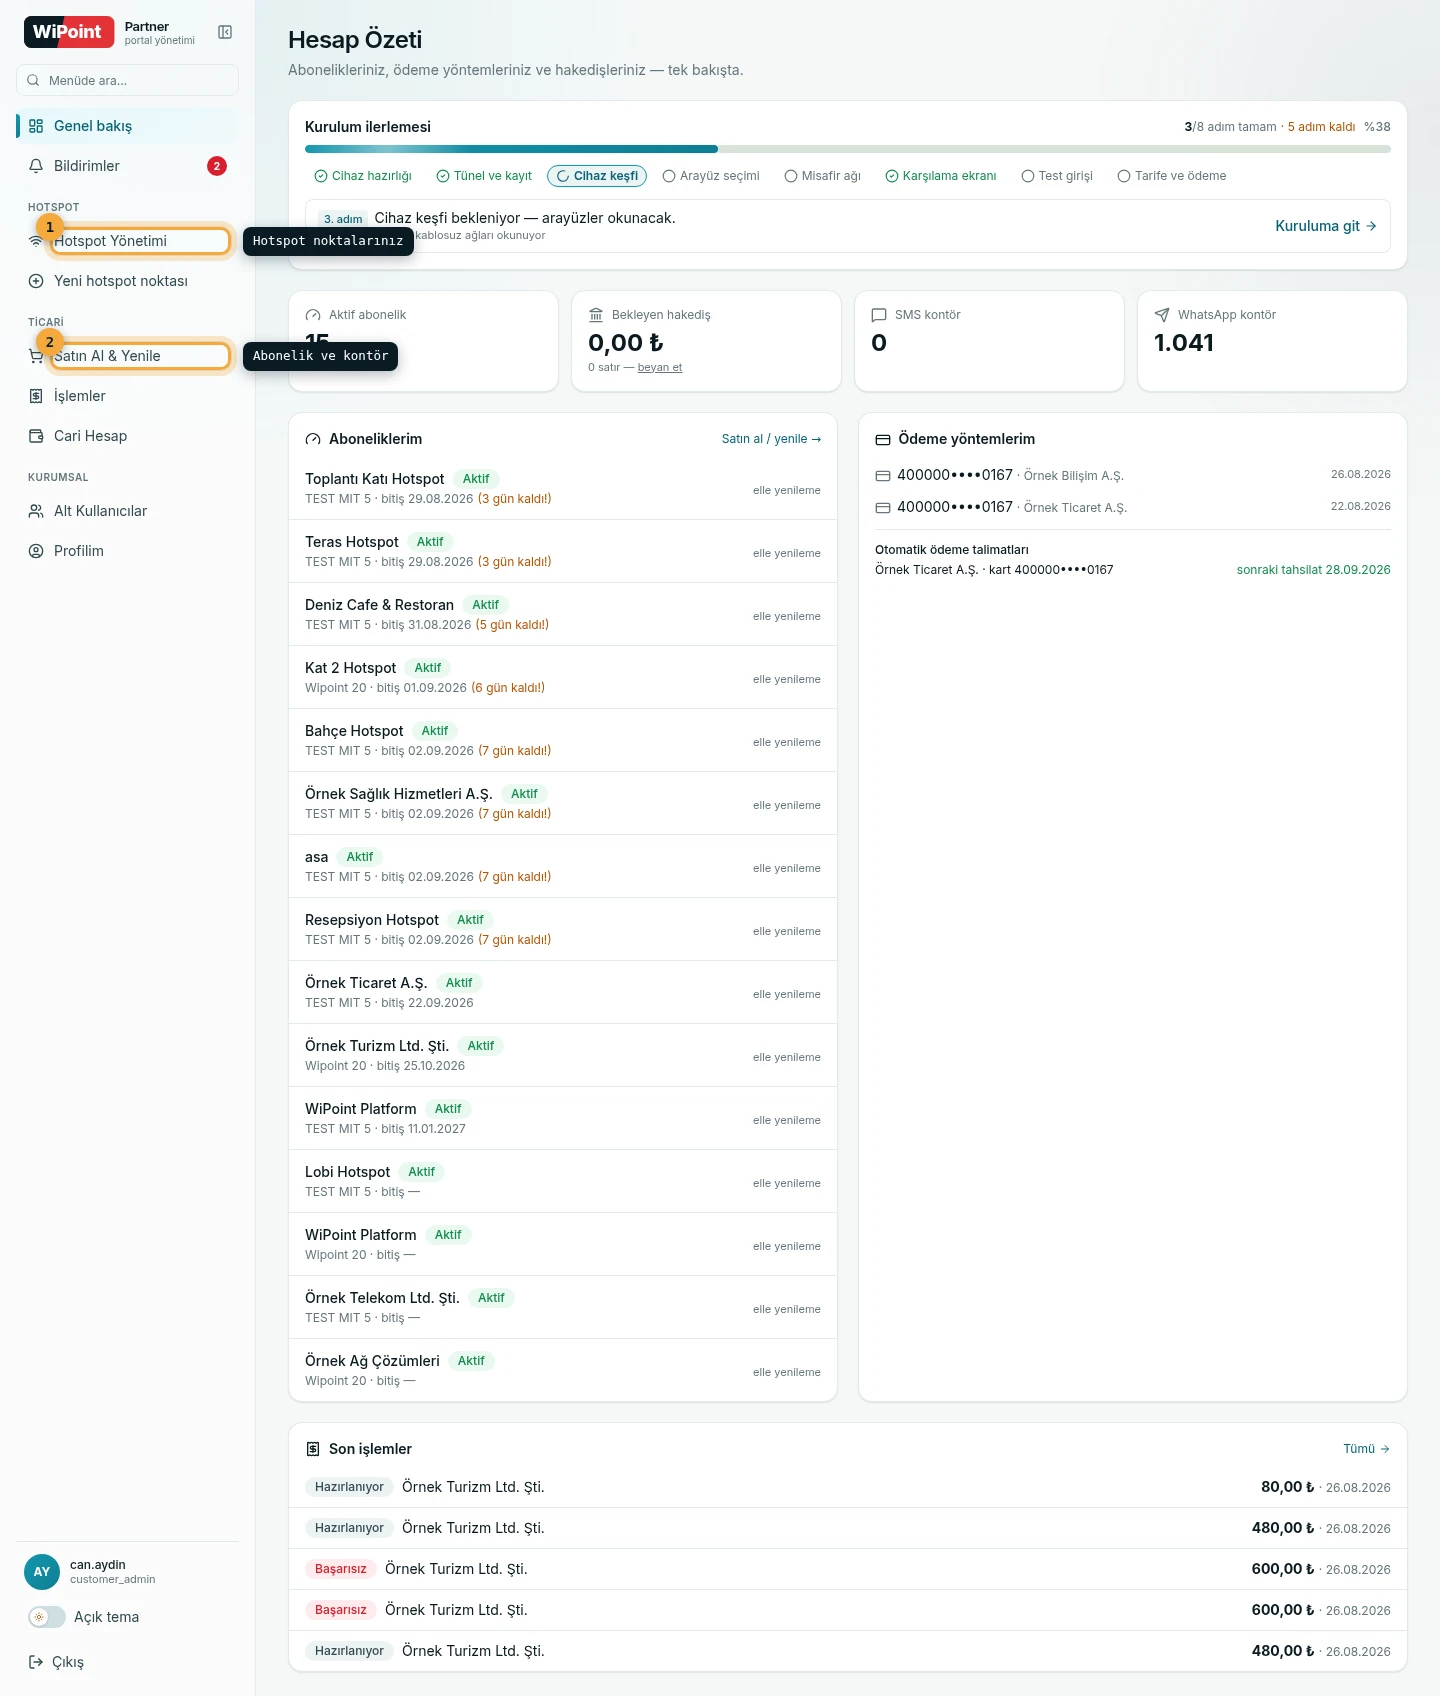Select the Test girişi setup step
Image resolution: width=1440 pixels, height=1696 pixels.
(1057, 176)
